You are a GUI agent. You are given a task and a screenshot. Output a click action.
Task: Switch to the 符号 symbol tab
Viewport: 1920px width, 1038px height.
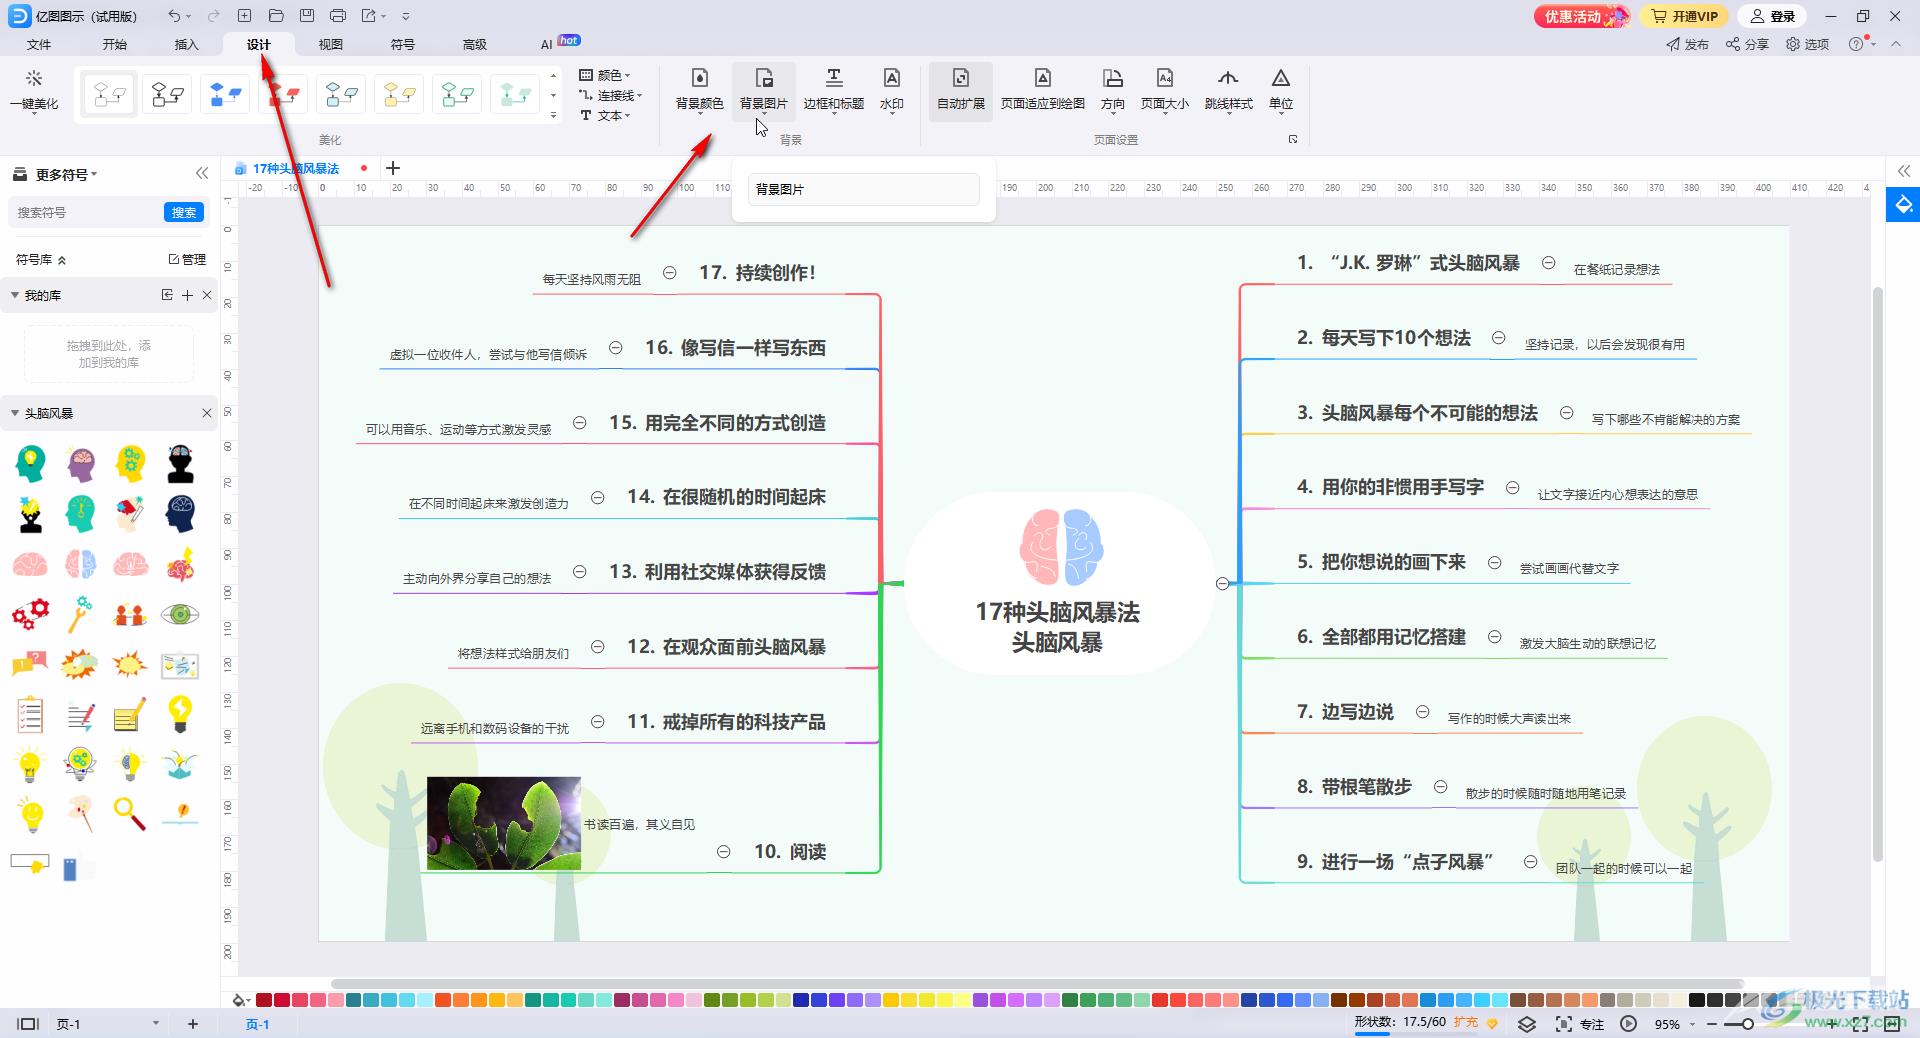[402, 44]
